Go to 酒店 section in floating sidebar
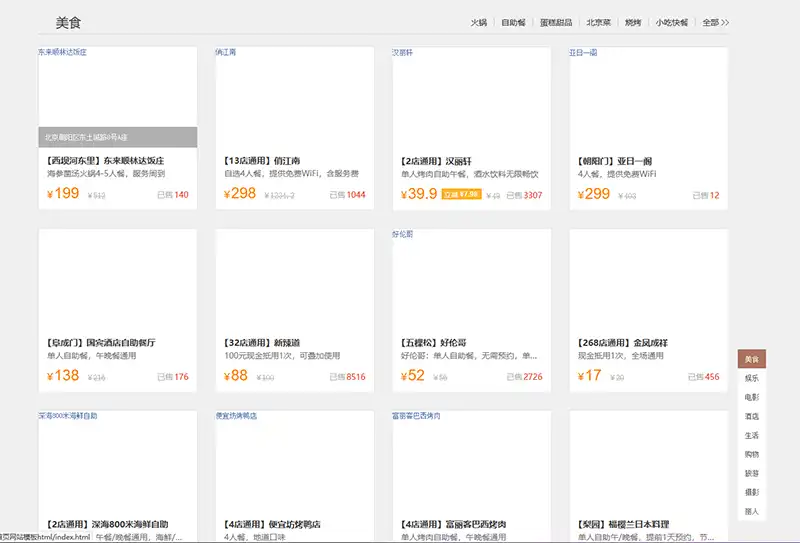The height and width of the screenshot is (543, 800). [x=751, y=416]
